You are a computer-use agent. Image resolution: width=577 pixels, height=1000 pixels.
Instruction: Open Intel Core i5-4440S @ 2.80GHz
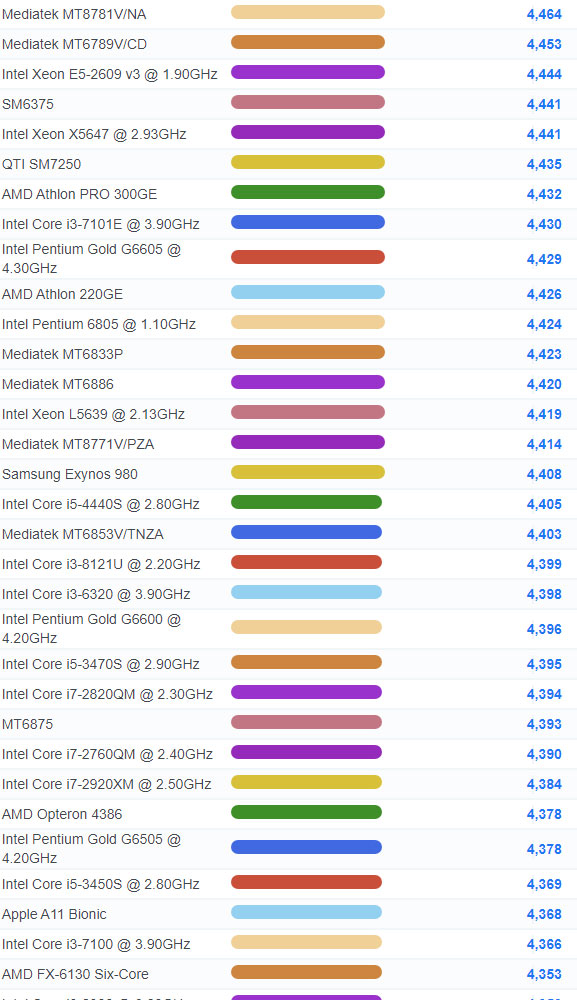point(101,504)
